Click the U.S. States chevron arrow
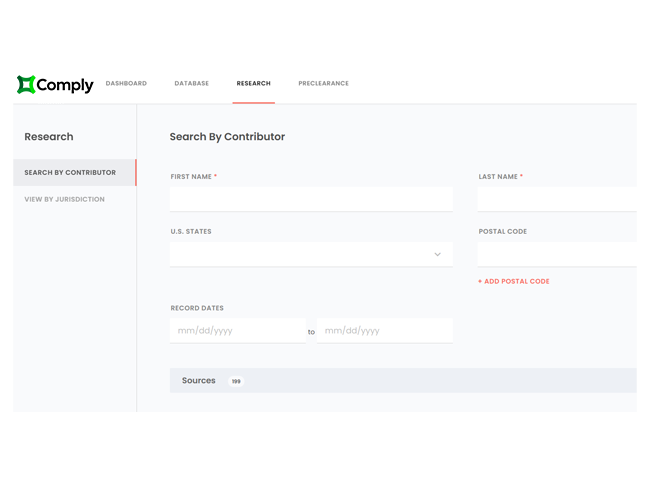650x479 pixels. click(437, 254)
